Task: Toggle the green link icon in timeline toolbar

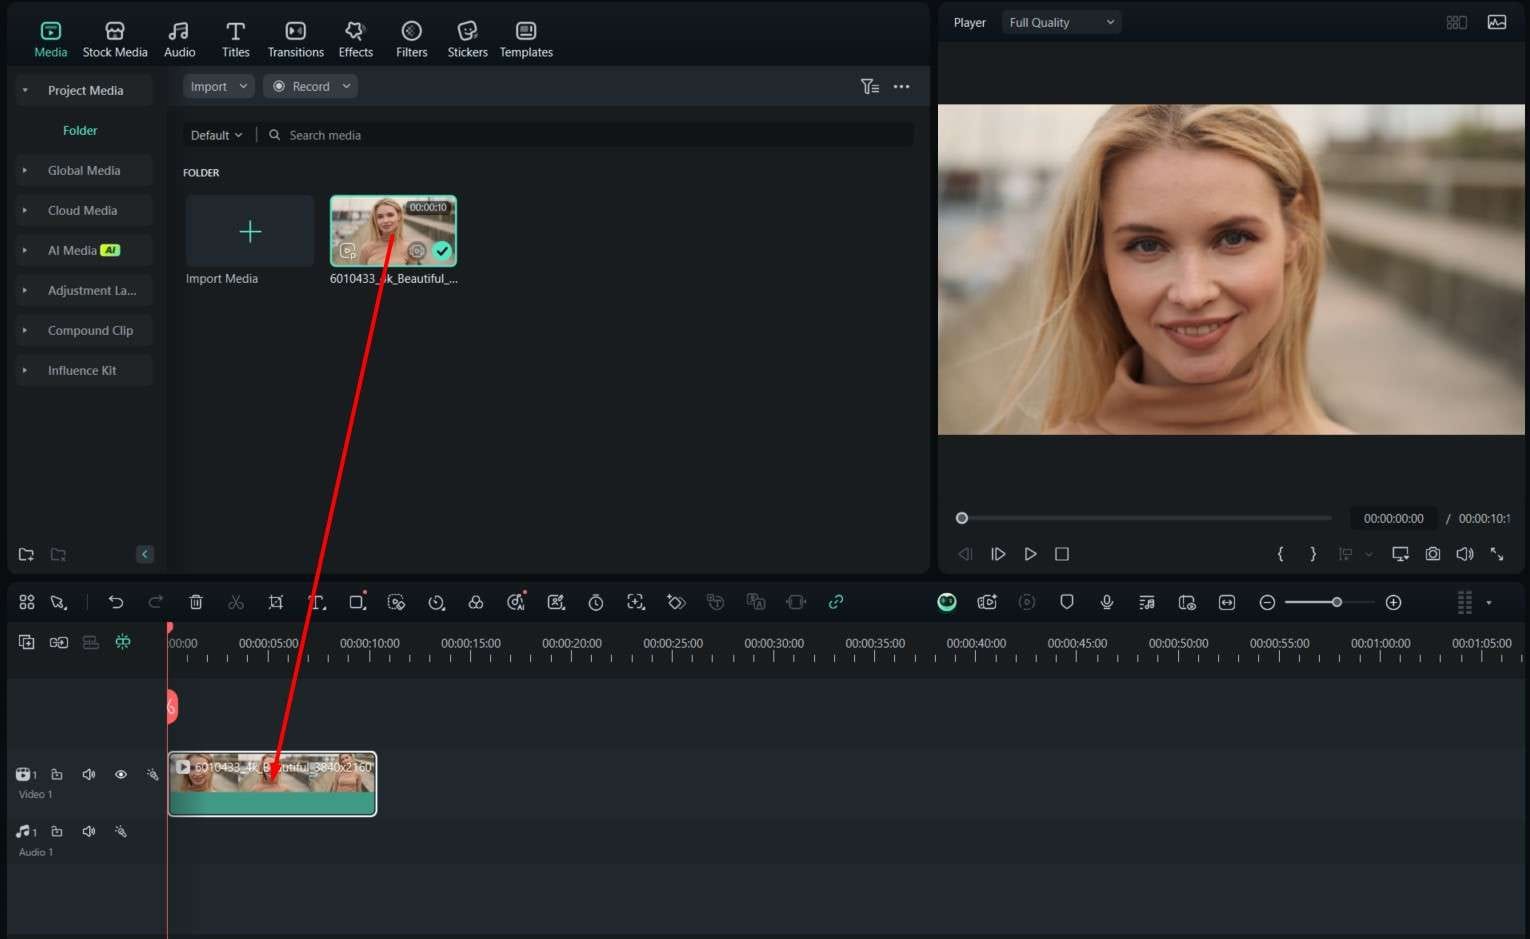Action: click(x=836, y=602)
